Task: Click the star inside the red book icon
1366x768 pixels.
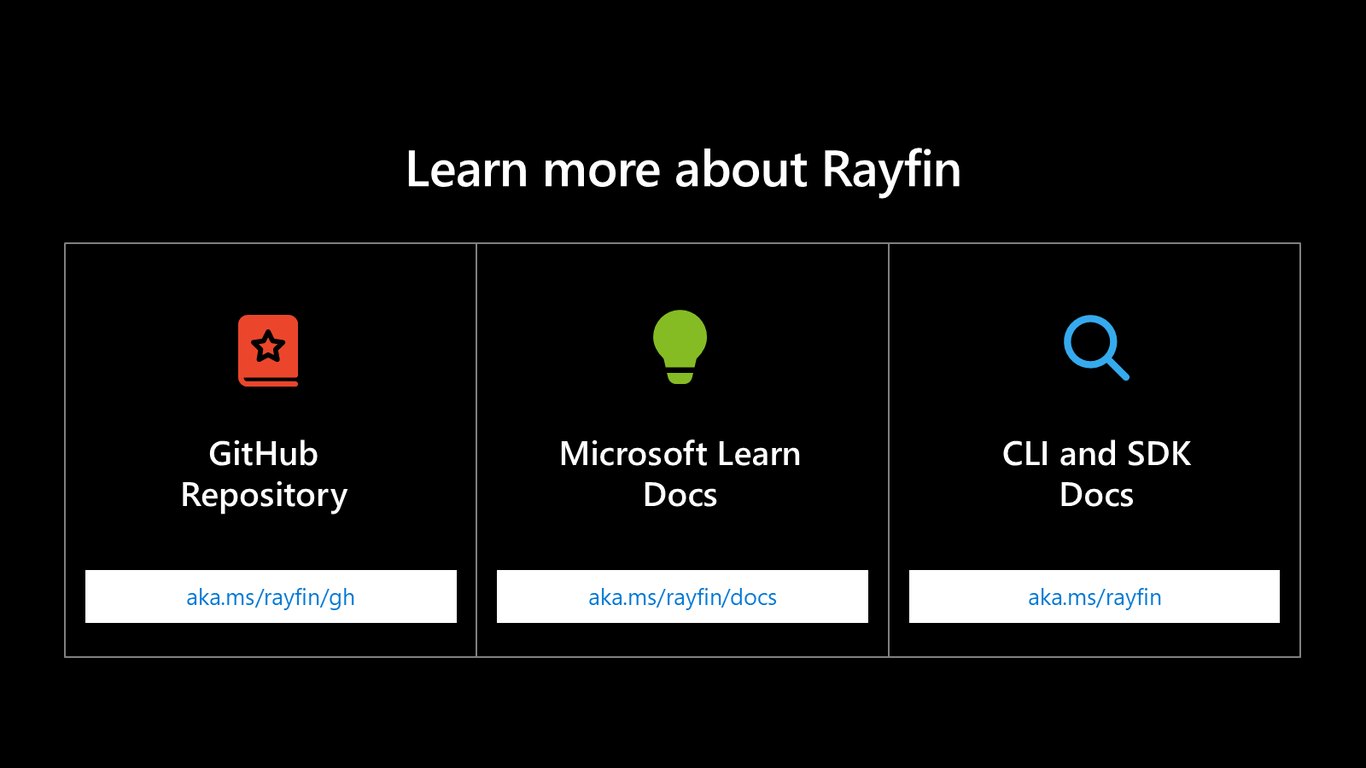Action: 268,347
